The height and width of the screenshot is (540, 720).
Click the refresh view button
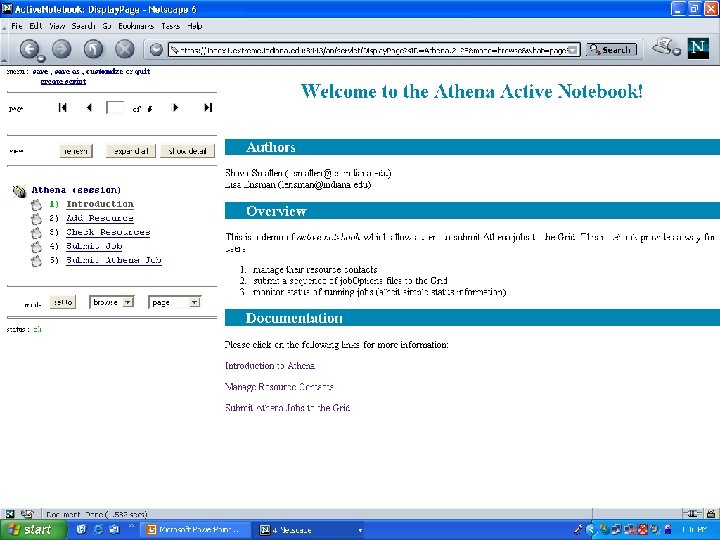click(76, 151)
